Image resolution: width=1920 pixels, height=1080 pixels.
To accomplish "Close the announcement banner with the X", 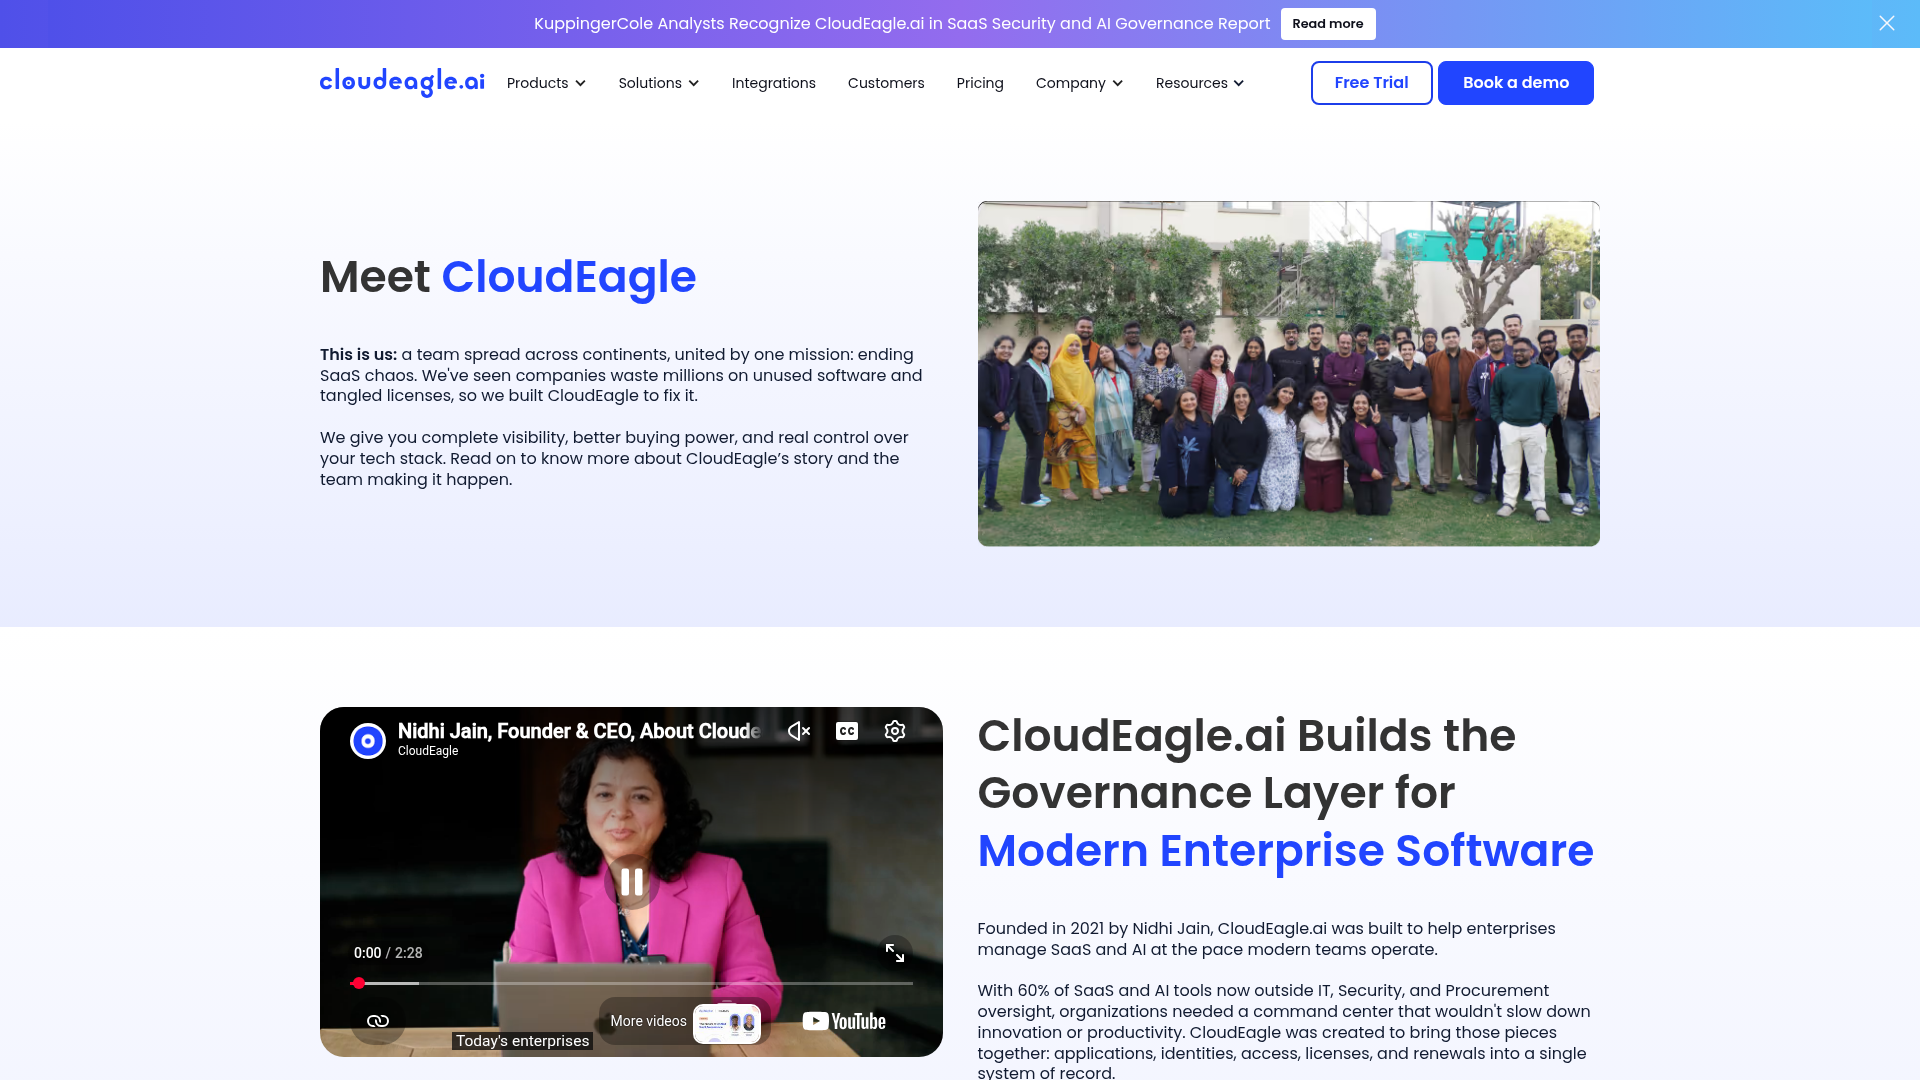I will pyautogui.click(x=1886, y=23).
